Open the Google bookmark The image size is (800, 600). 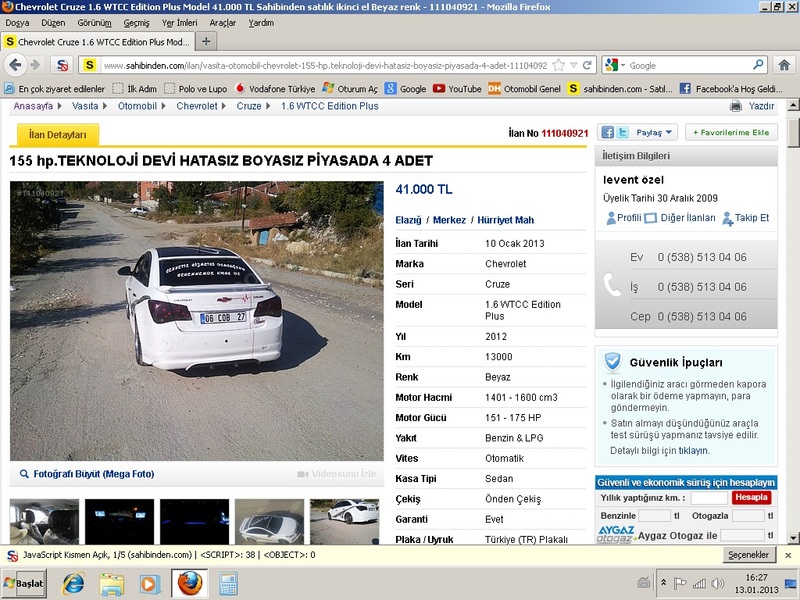pos(406,89)
